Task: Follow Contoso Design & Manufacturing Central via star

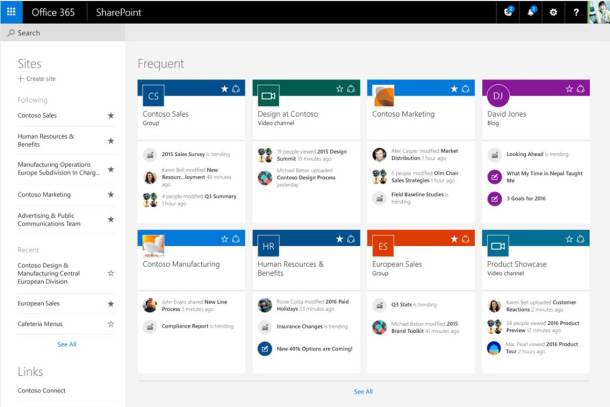Action: pyautogui.click(x=111, y=273)
